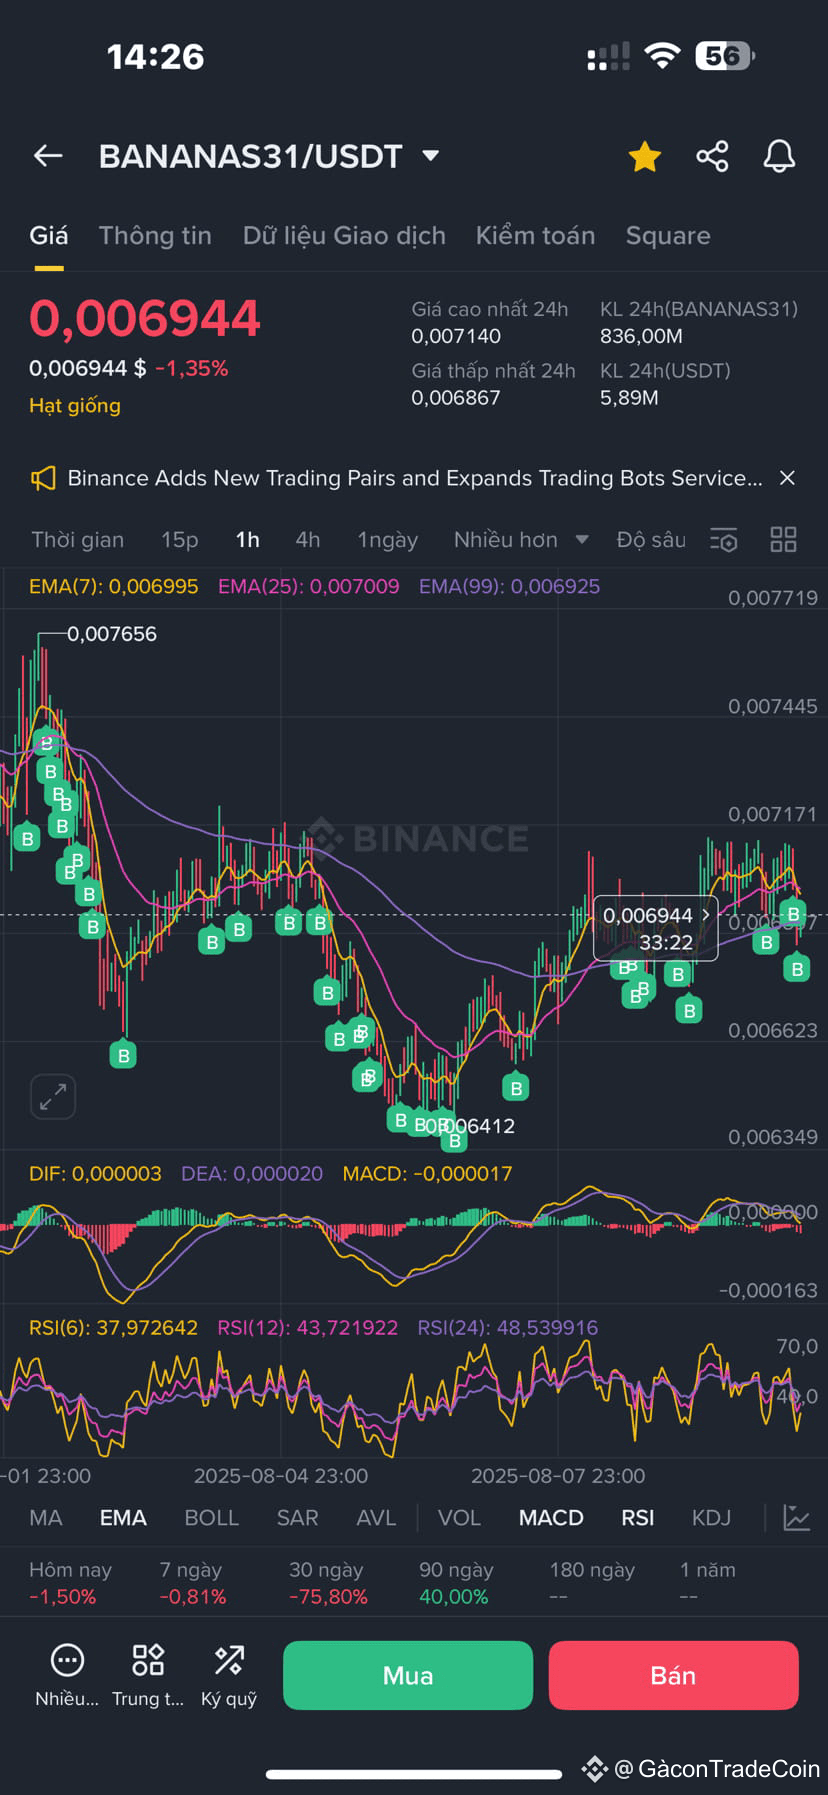Screen dimensions: 828x1795
Task: Tap the 30 ngày -75,80% performance
Action: (x=328, y=1583)
